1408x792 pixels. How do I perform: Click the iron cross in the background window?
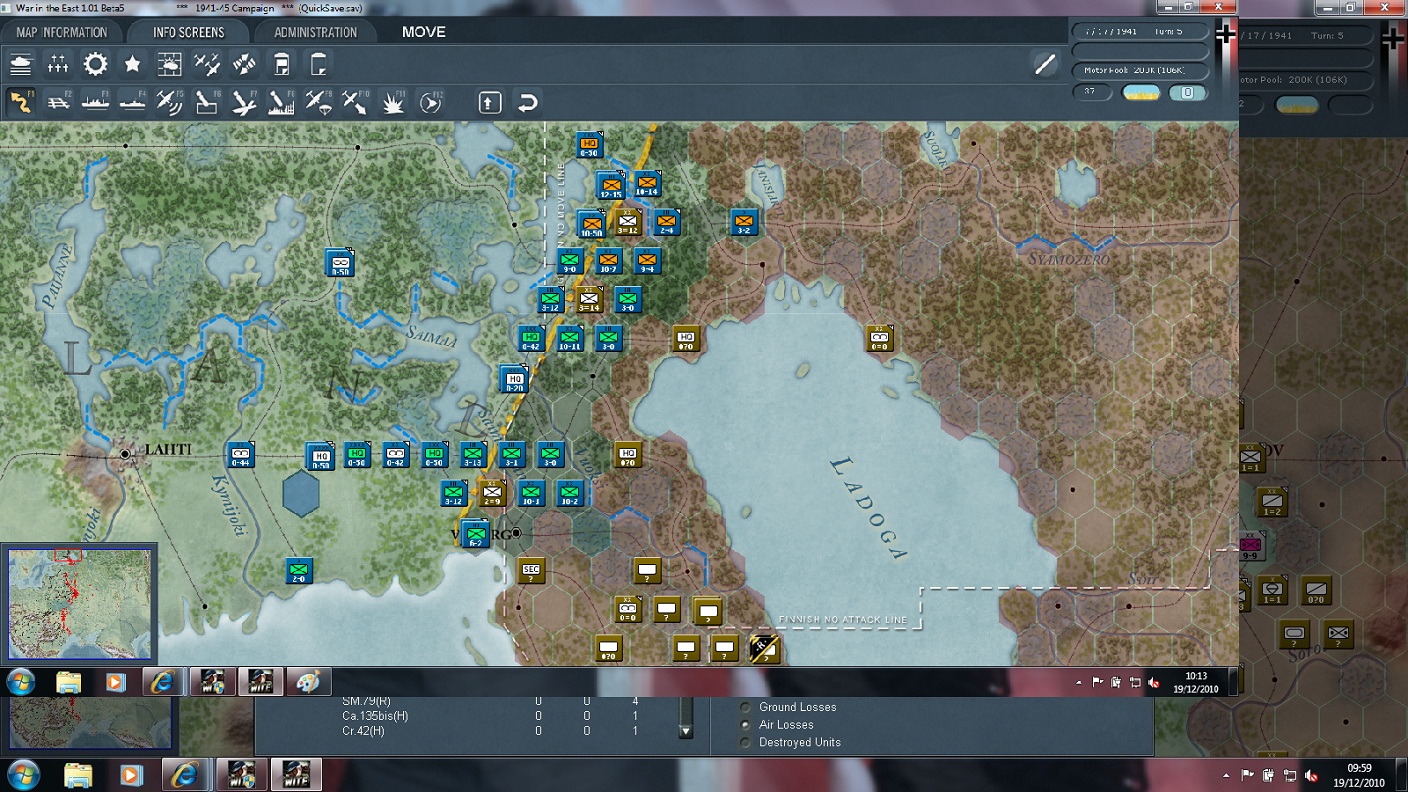click(x=1392, y=38)
